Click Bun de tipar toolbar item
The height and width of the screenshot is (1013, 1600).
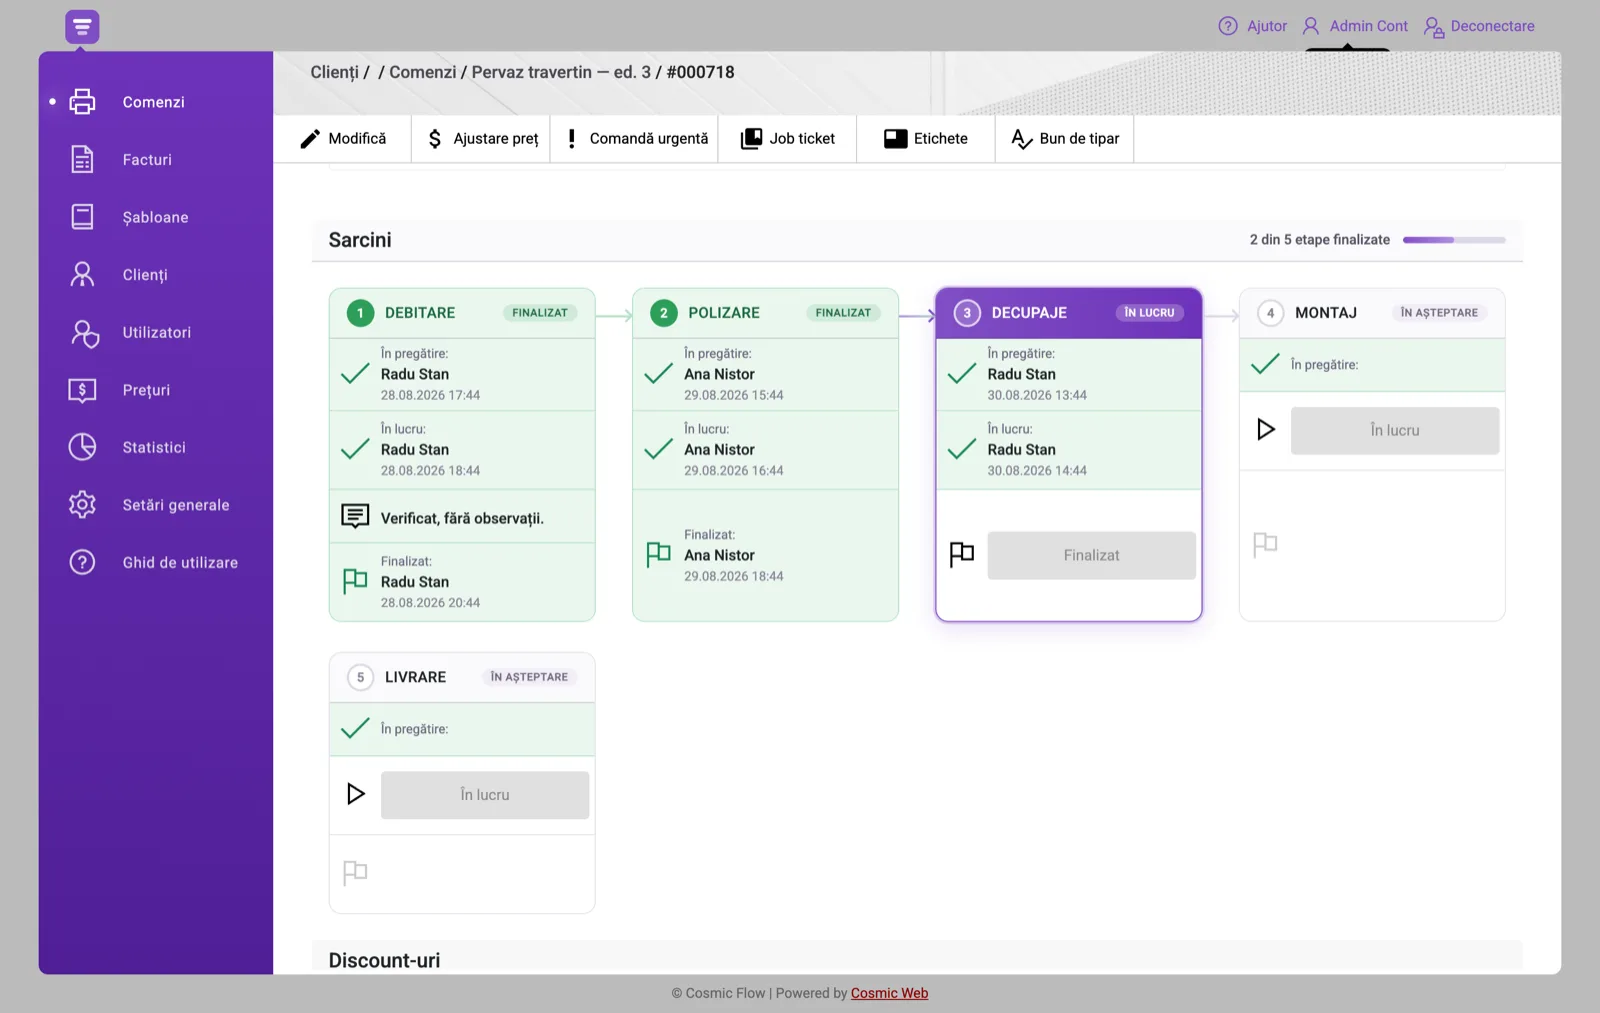click(1065, 139)
